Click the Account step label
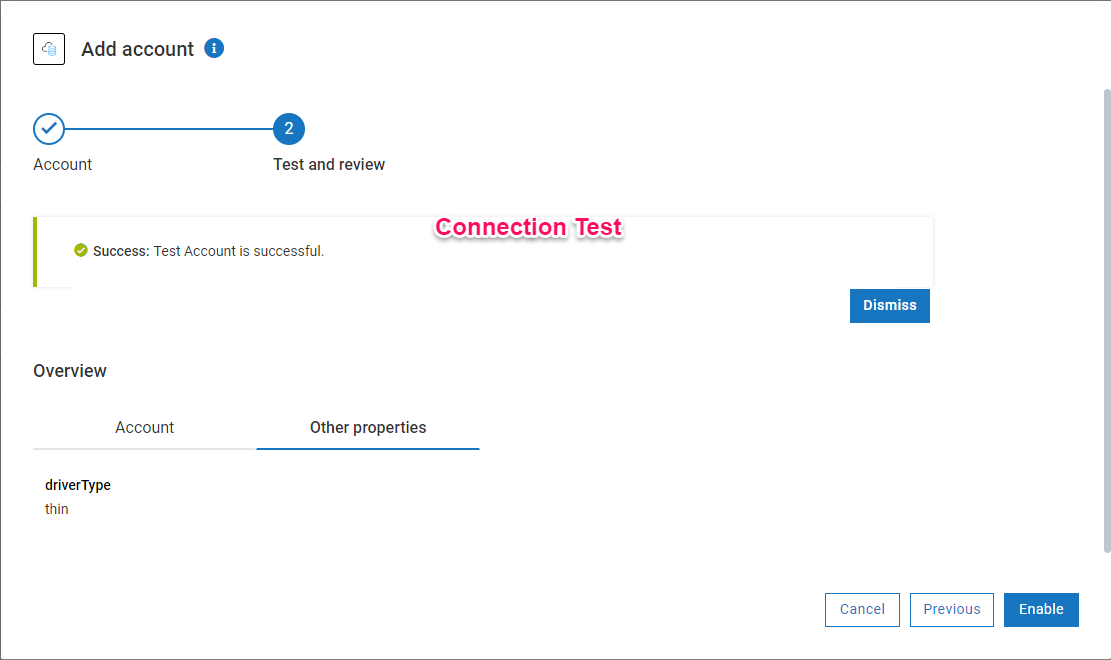1111x660 pixels. point(63,165)
